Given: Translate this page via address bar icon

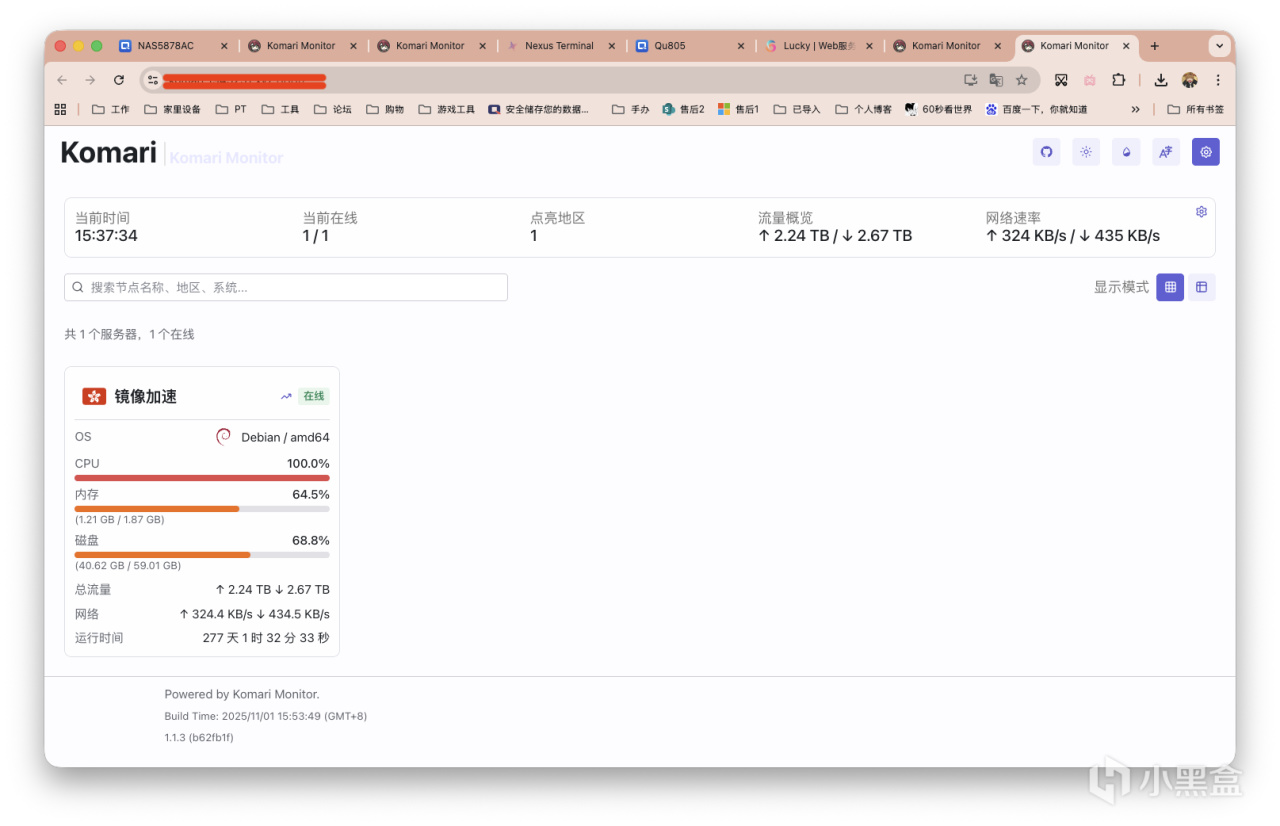Looking at the screenshot, I should click(x=996, y=80).
